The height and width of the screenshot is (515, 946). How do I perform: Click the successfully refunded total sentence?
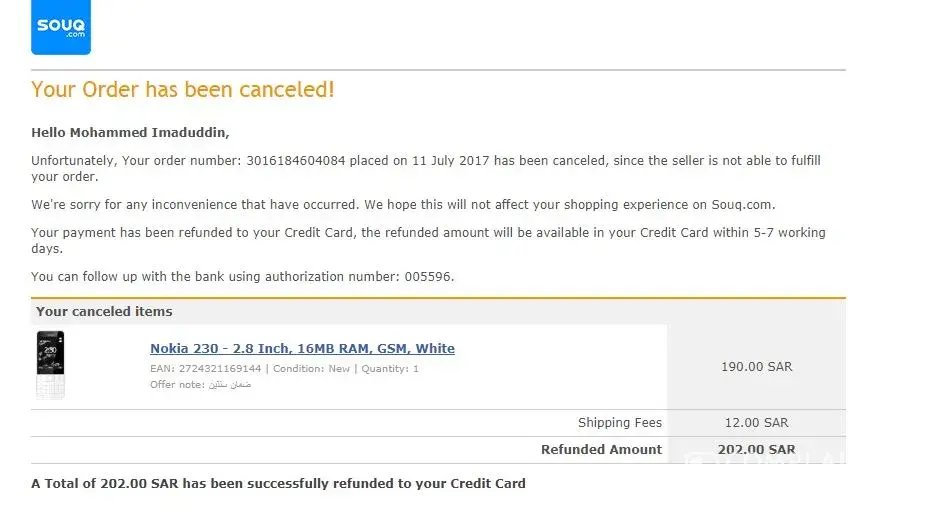click(278, 484)
